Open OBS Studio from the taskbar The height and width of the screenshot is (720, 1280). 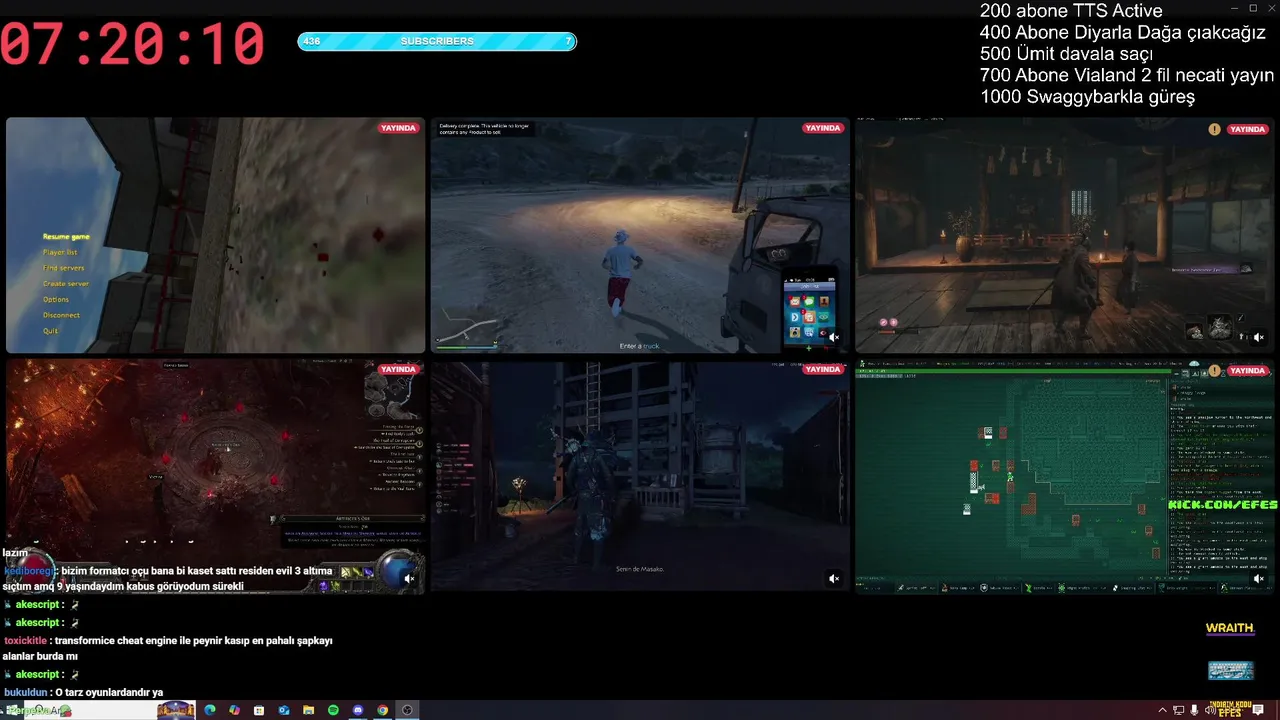tap(407, 710)
